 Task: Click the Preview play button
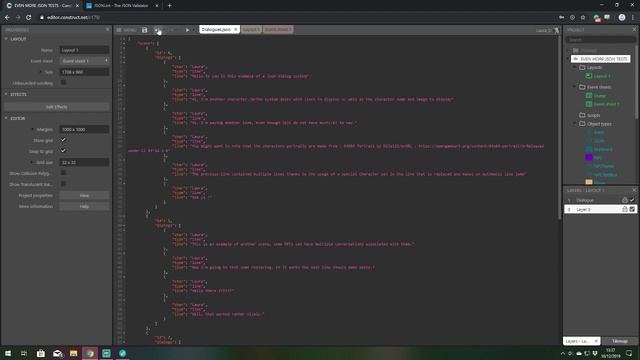[187, 30]
